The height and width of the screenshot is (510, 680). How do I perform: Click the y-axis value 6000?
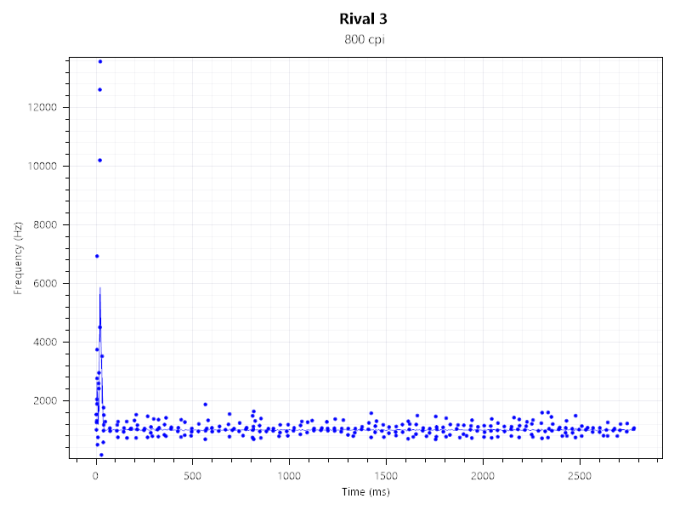tap(45, 283)
